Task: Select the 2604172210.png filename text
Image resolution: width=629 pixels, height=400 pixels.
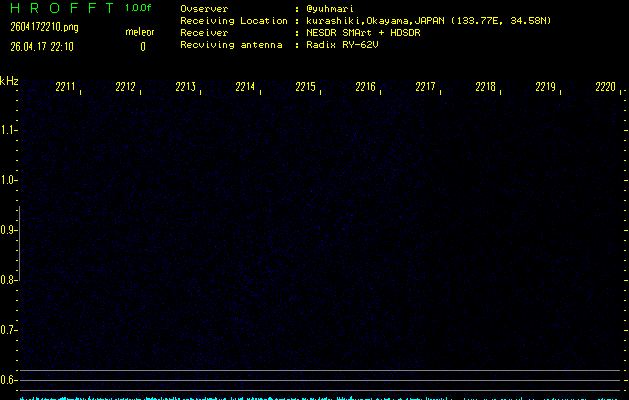Action: pyautogui.click(x=45, y=27)
